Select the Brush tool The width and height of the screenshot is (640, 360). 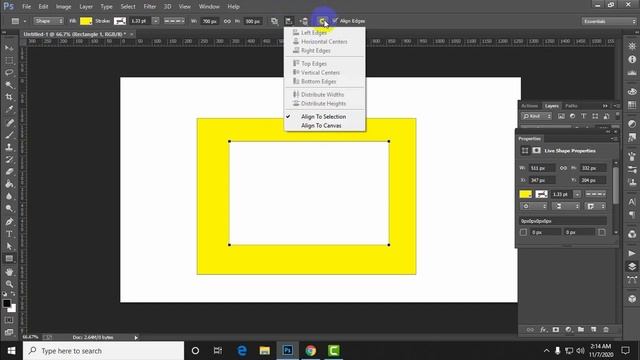point(9,135)
